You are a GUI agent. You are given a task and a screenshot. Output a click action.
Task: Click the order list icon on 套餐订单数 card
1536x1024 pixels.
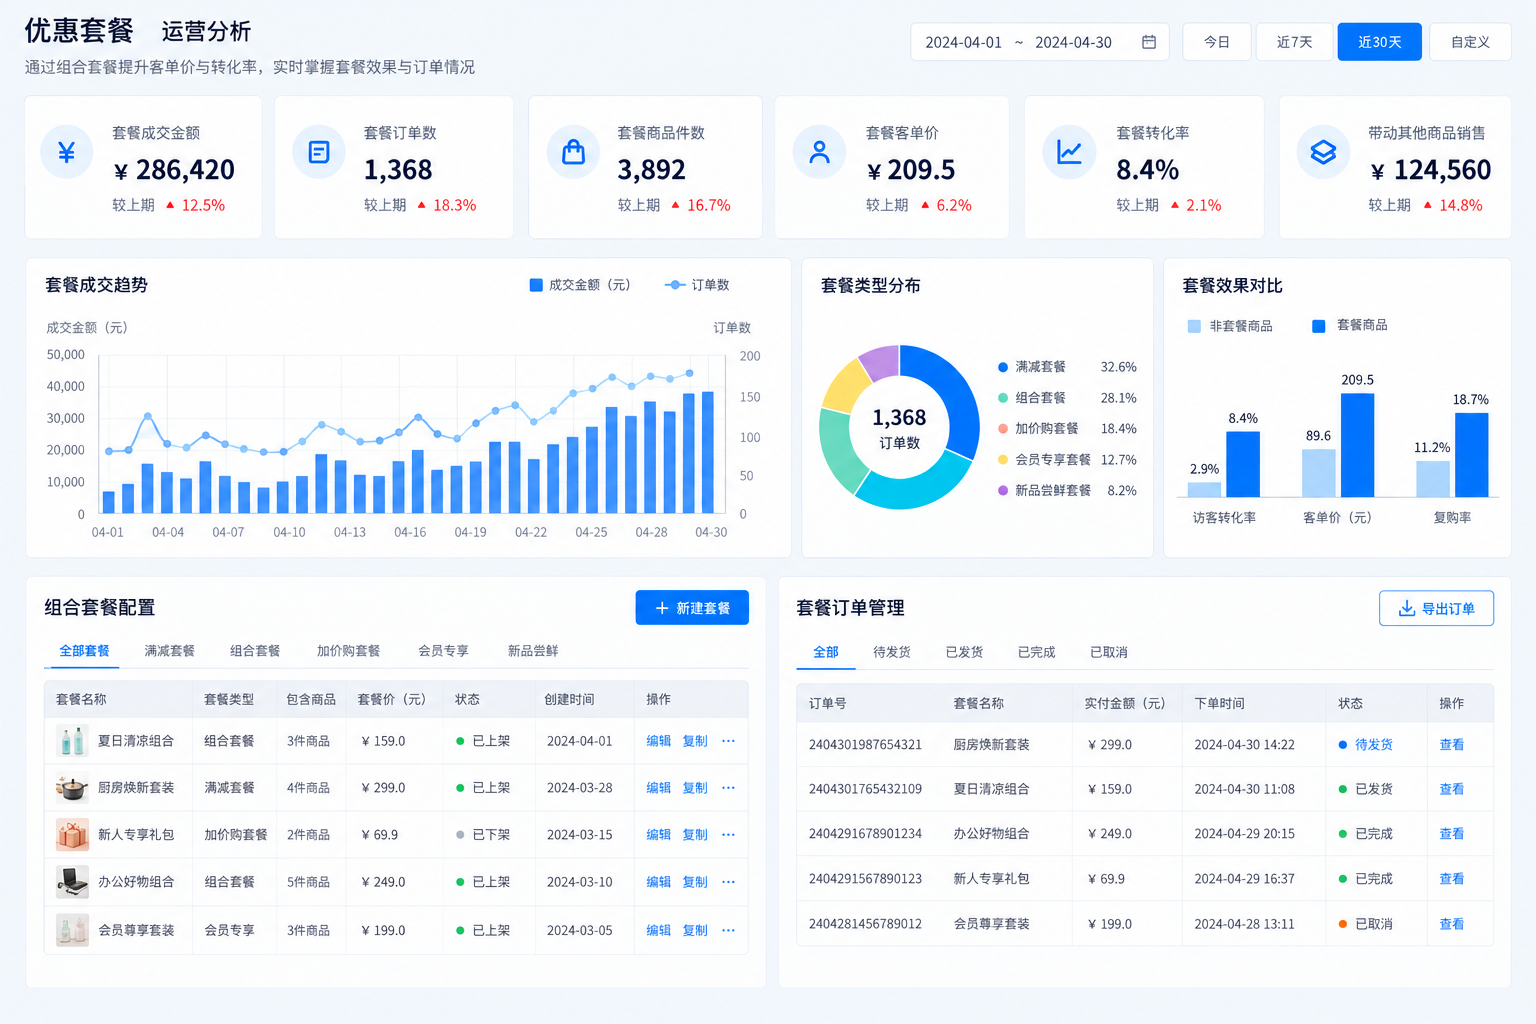tap(319, 152)
